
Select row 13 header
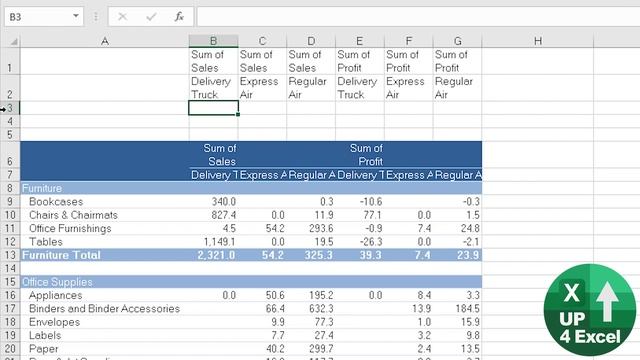click(x=10, y=255)
